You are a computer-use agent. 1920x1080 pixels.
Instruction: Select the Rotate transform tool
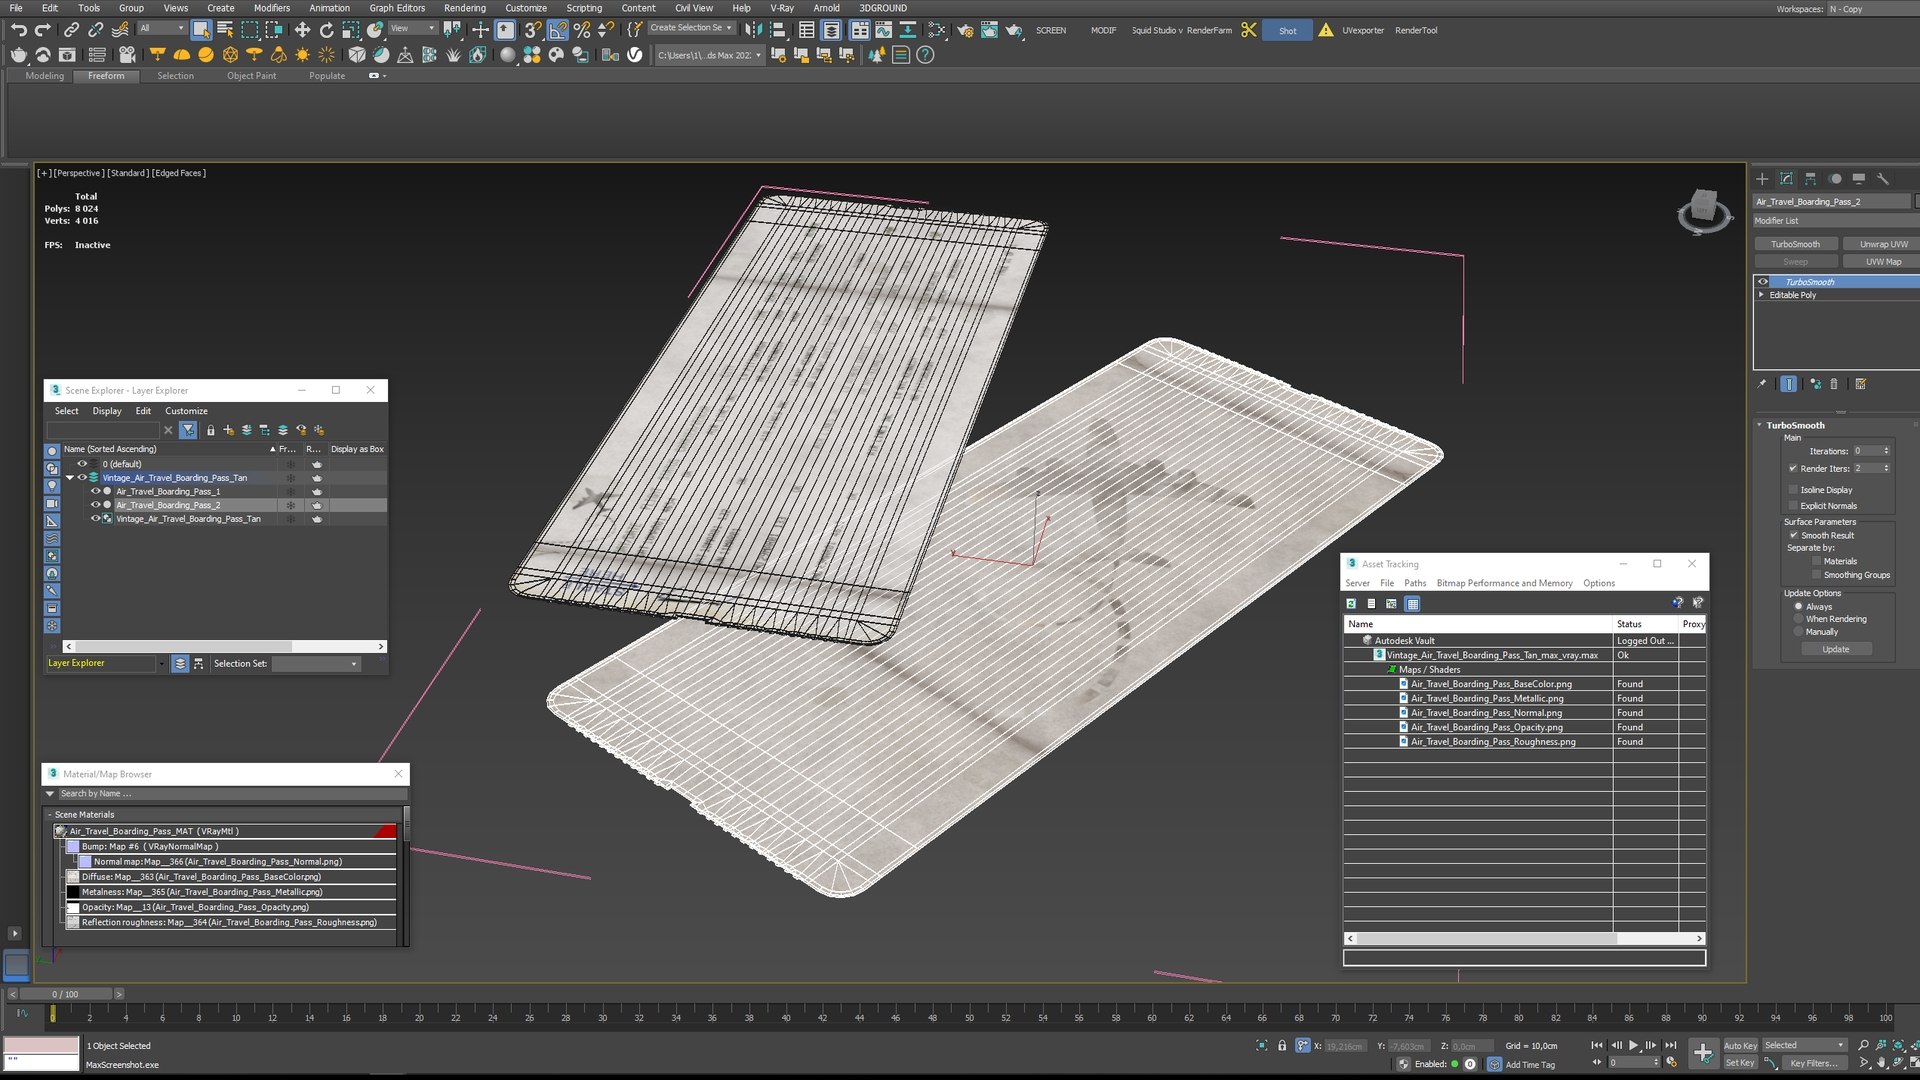(x=326, y=30)
